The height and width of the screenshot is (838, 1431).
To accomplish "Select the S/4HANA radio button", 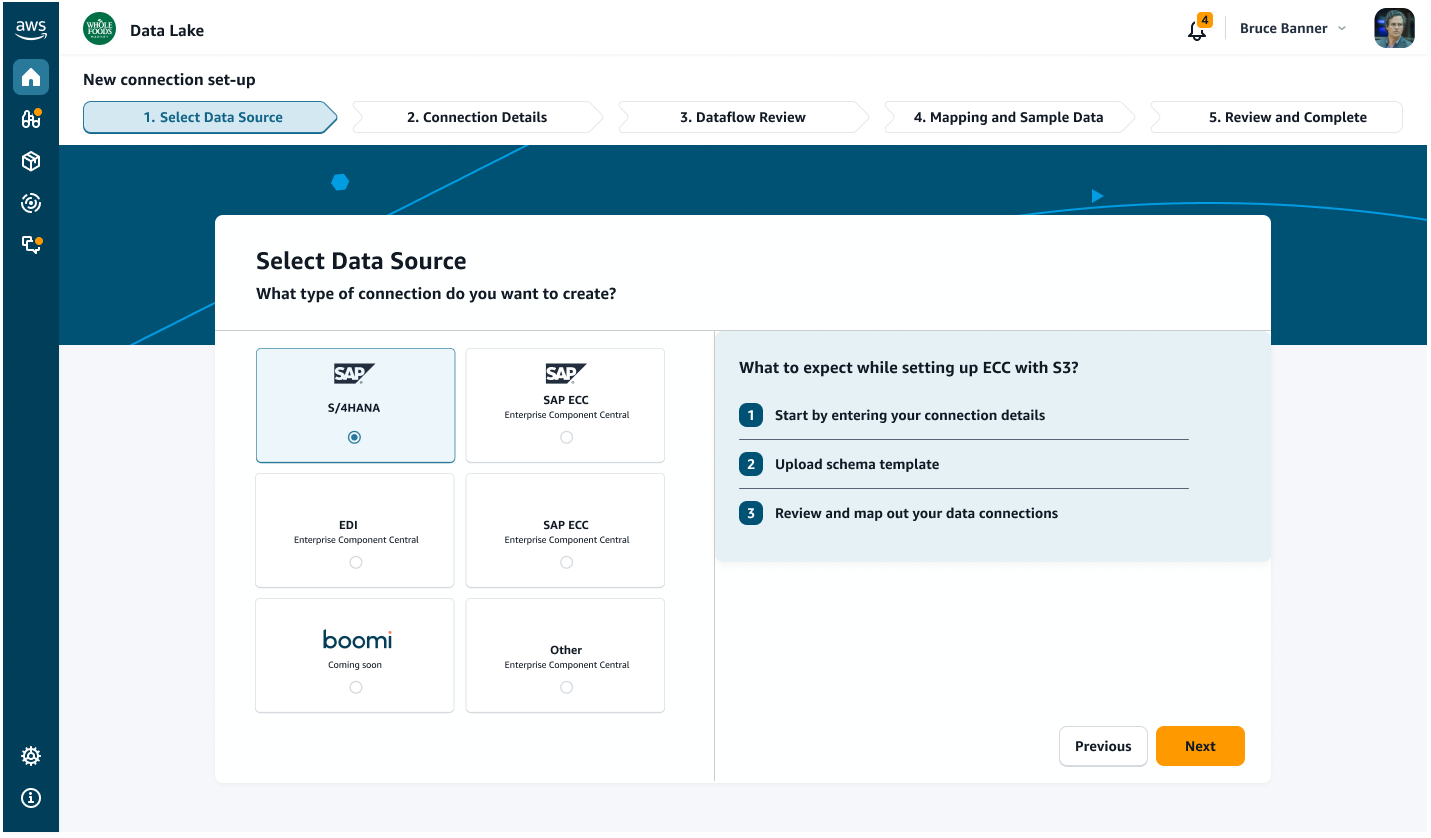I will click(x=354, y=437).
